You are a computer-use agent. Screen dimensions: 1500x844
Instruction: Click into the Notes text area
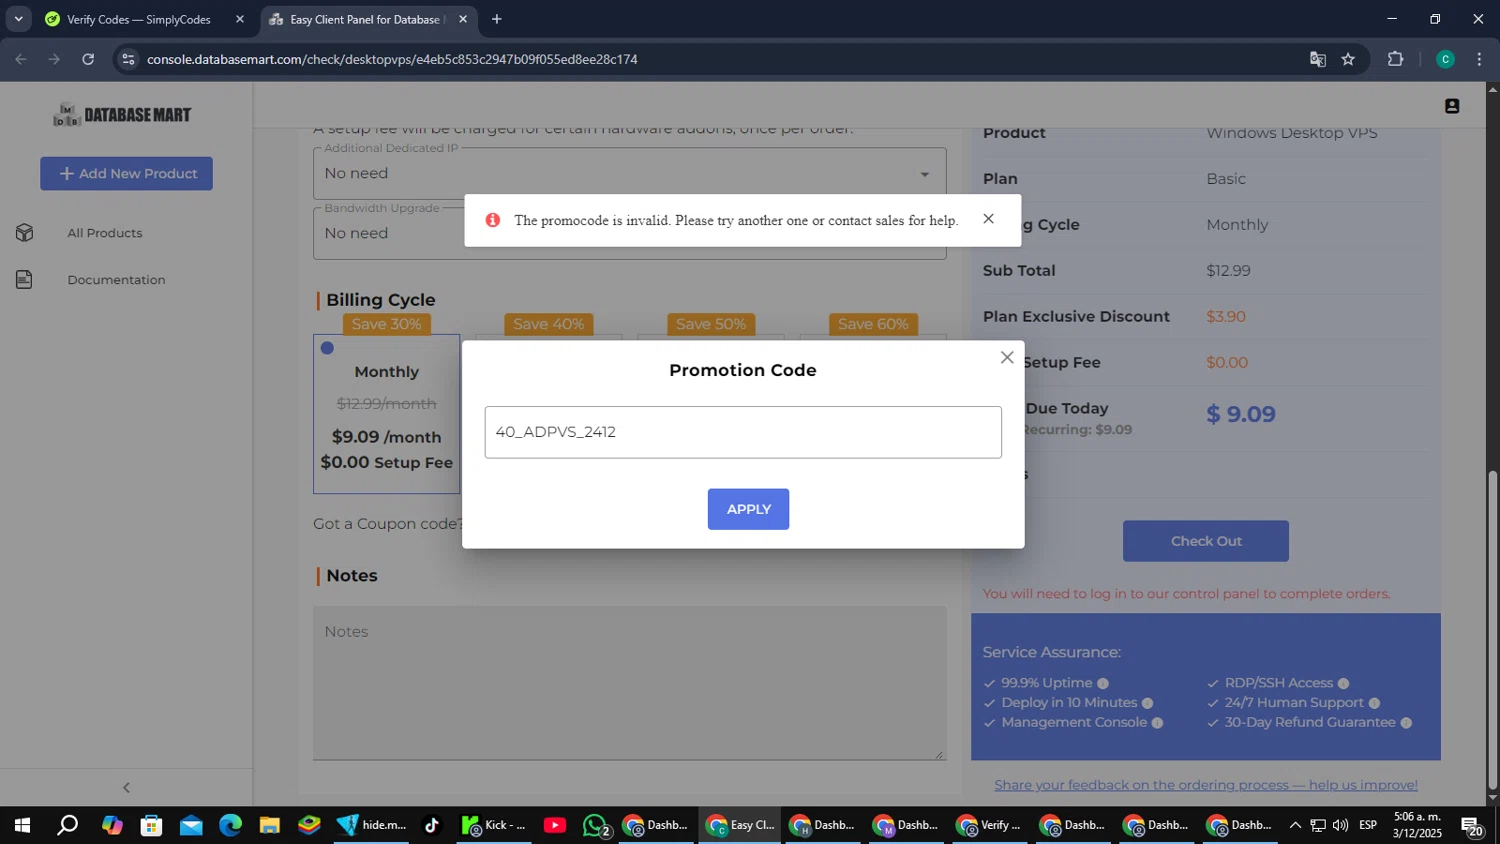[630, 683]
